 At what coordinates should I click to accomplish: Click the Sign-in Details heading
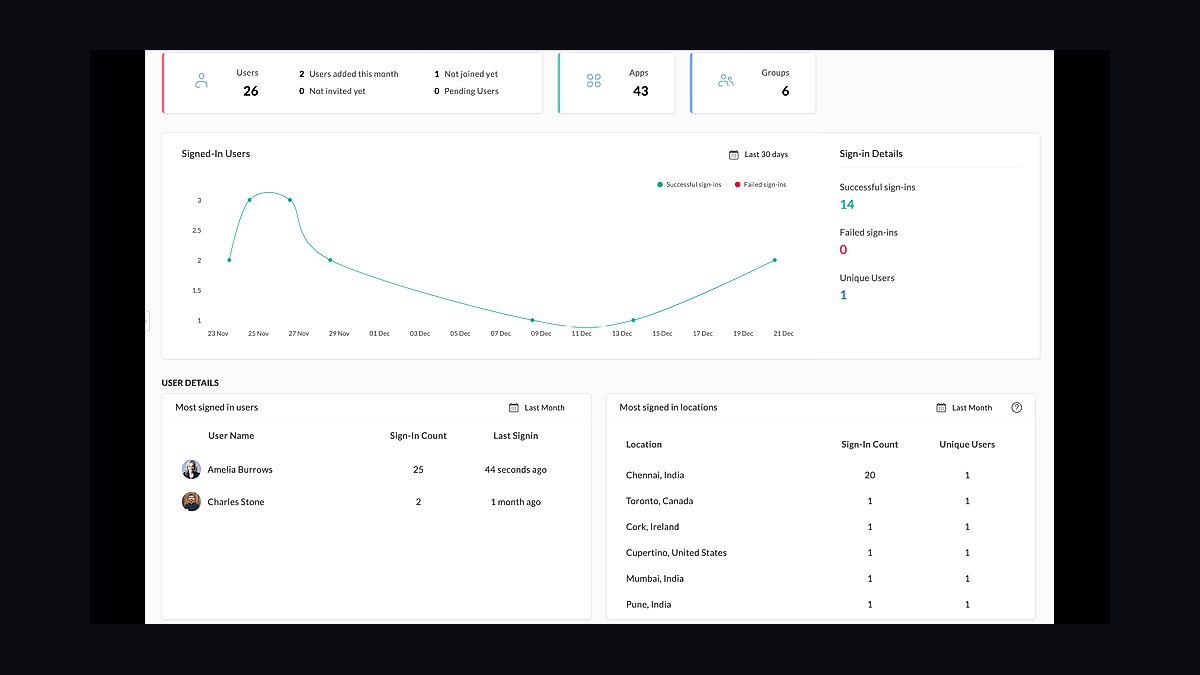click(x=871, y=154)
